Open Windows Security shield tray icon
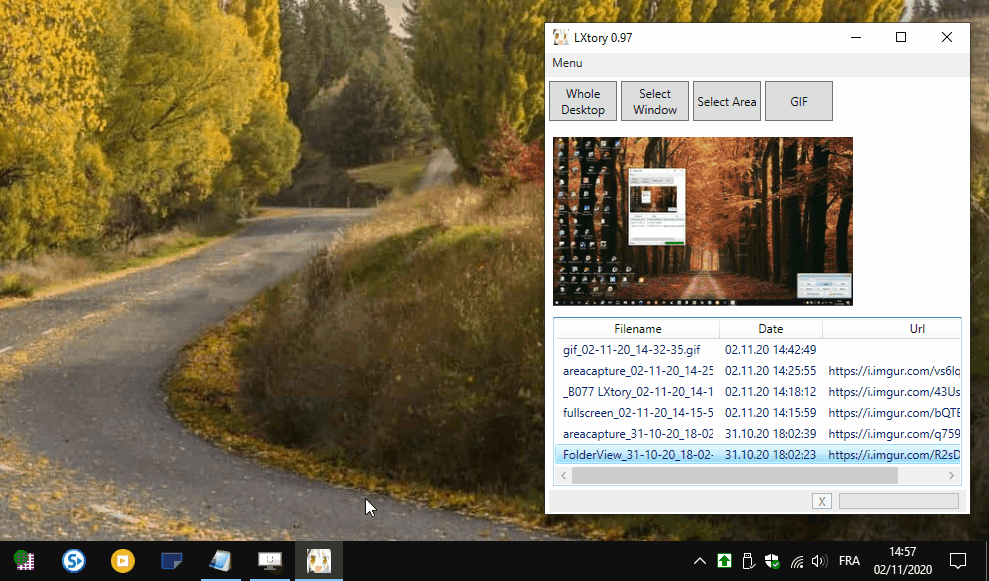Screen dimensions: 989x581 (x=772, y=560)
